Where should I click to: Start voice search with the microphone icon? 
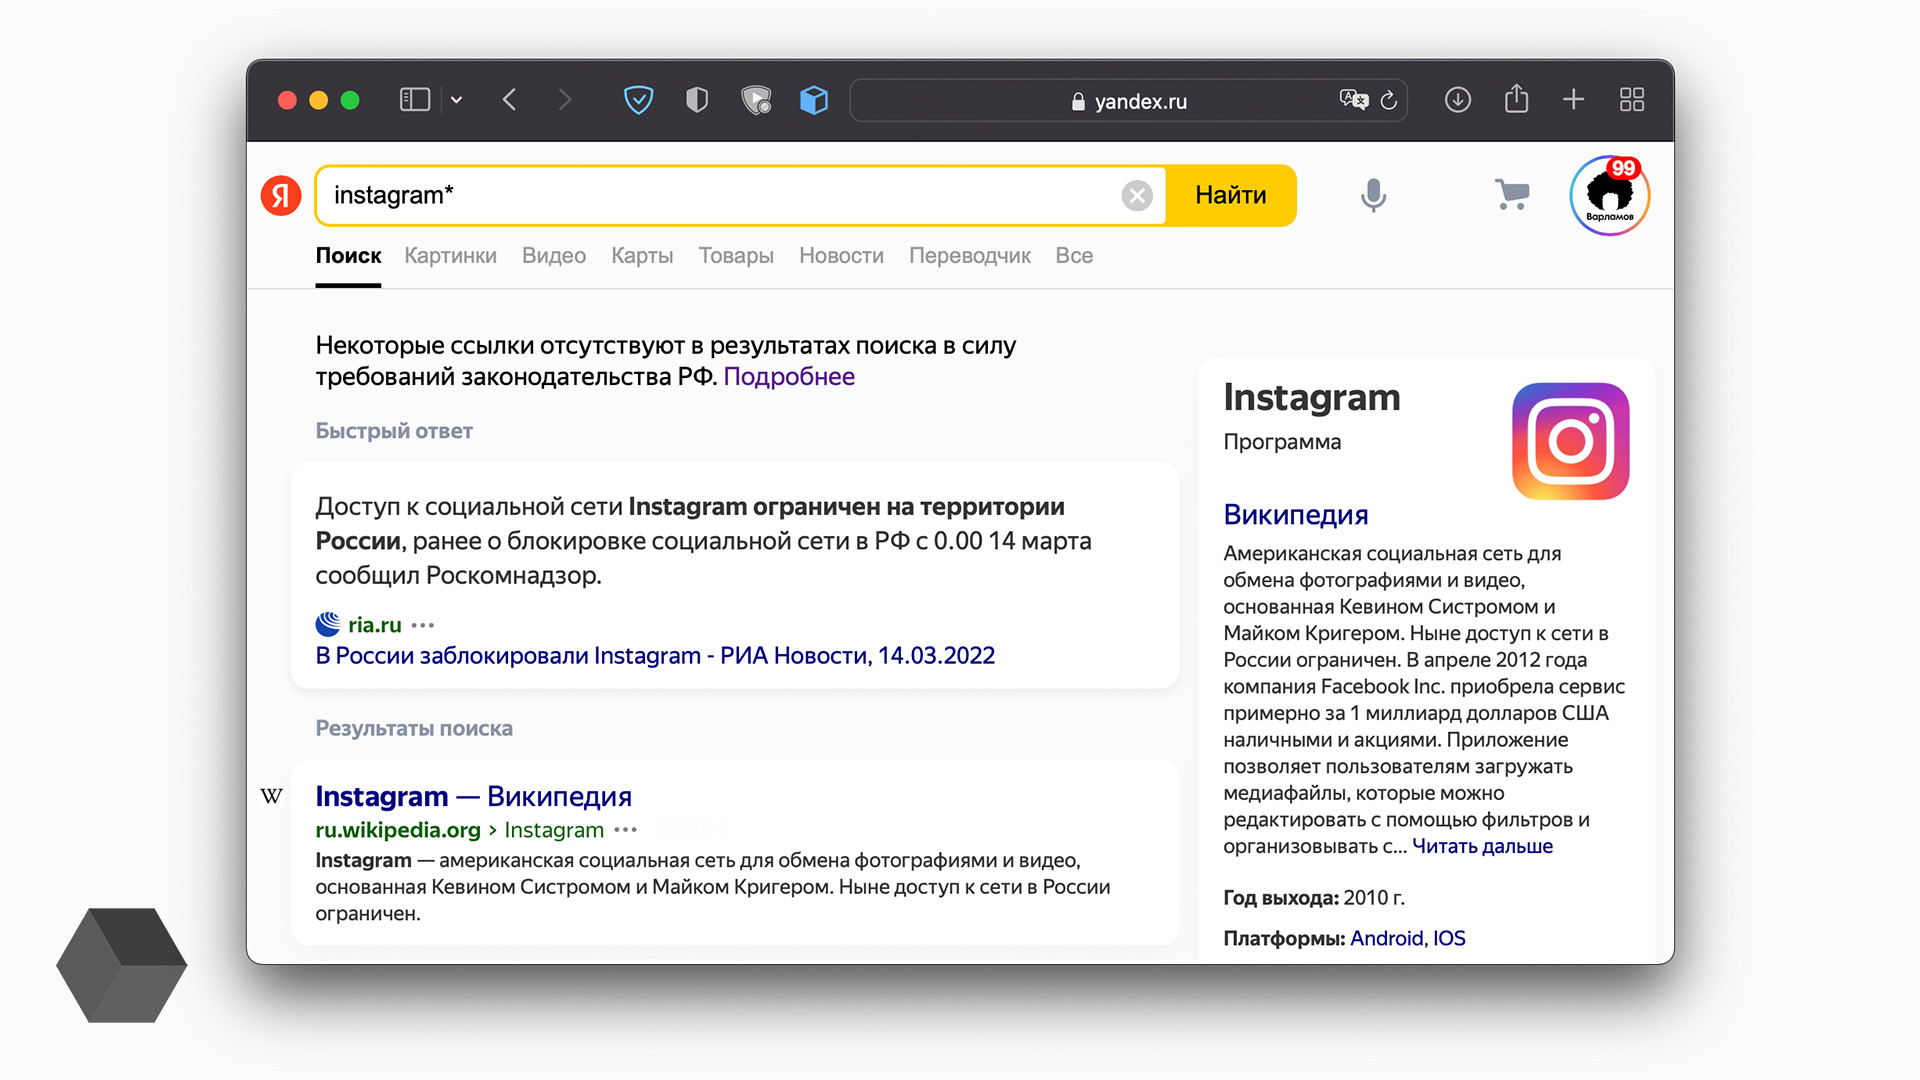point(1373,195)
